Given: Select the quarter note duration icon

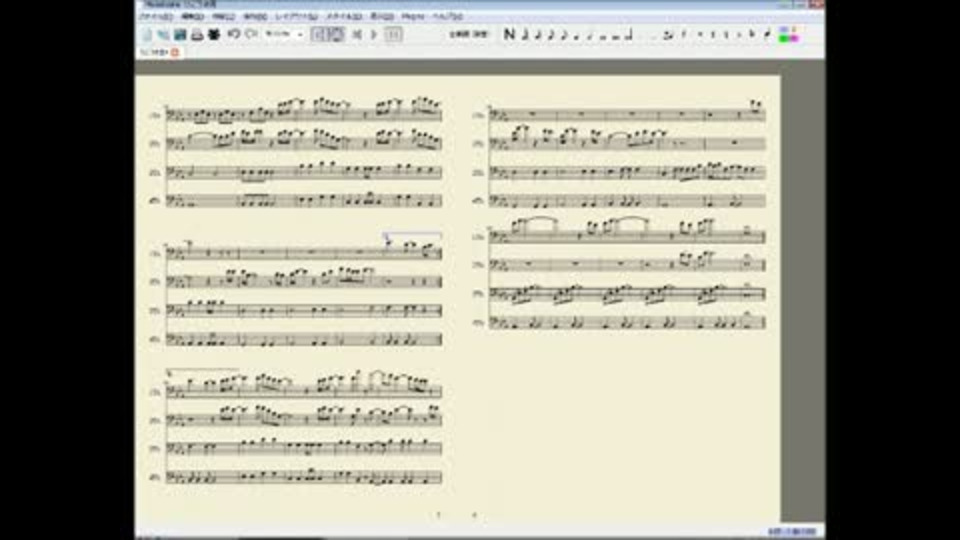Looking at the screenshot, I should 576,35.
